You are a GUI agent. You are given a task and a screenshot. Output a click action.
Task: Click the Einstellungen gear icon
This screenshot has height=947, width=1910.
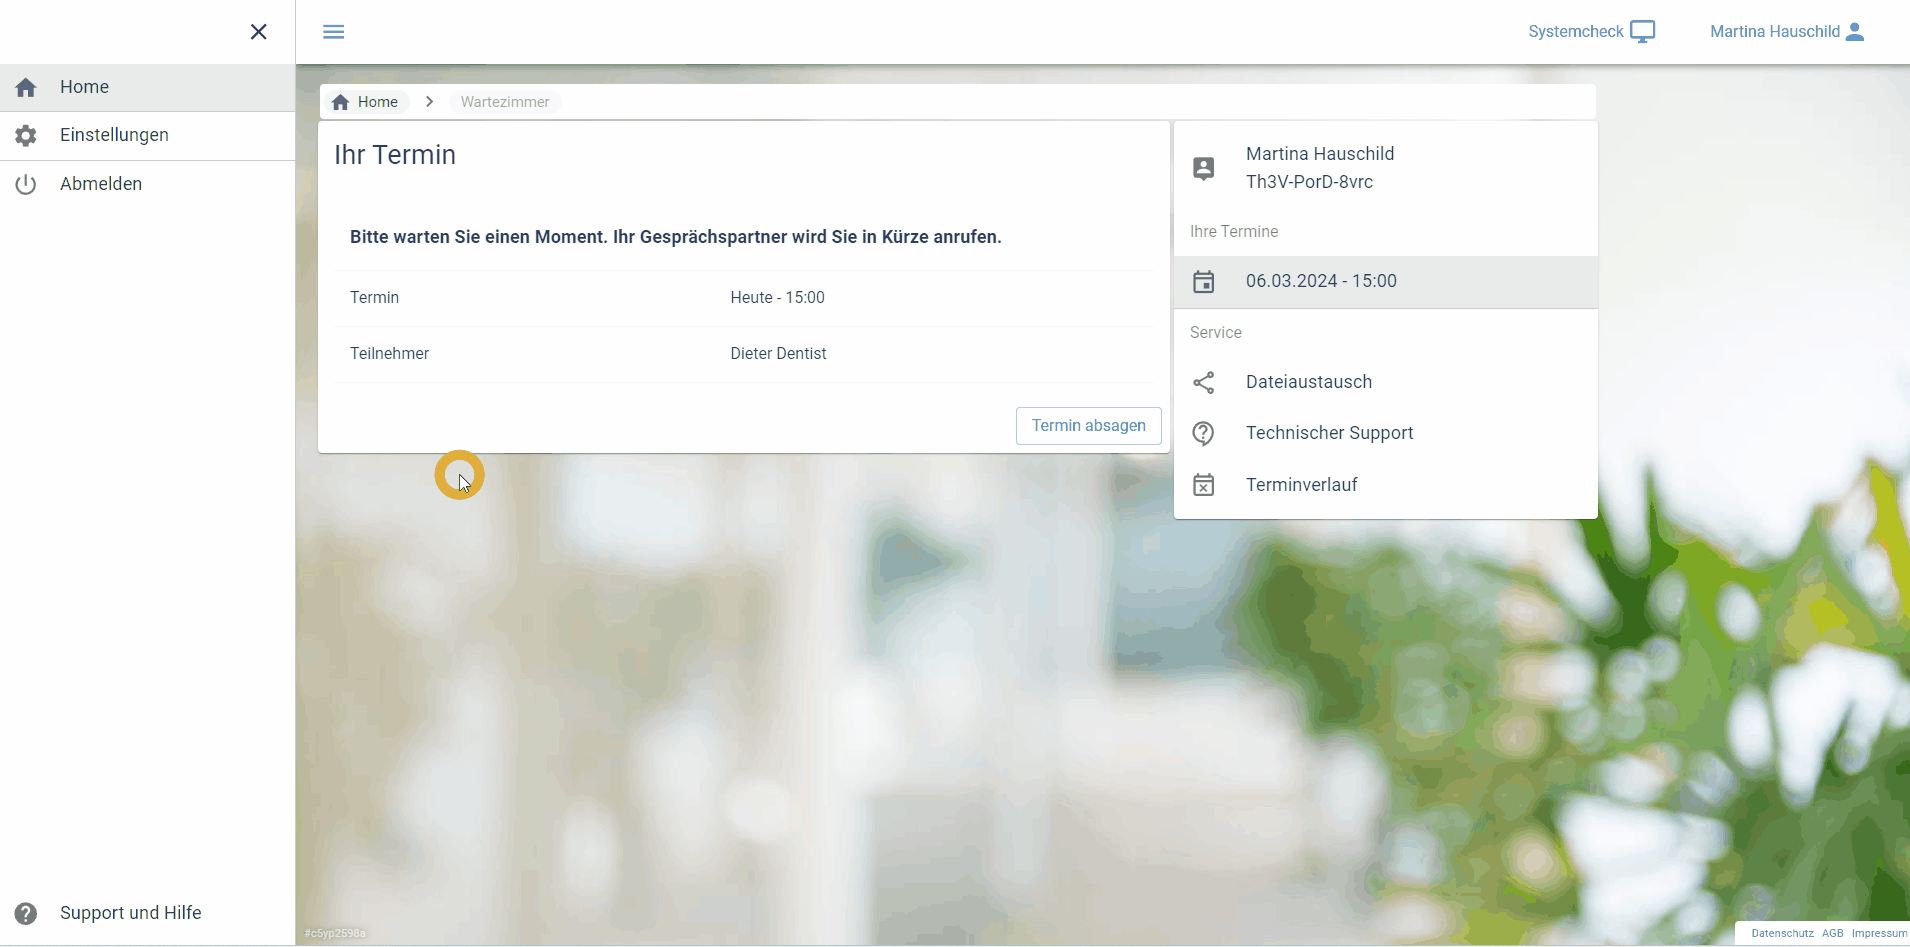pos(26,136)
